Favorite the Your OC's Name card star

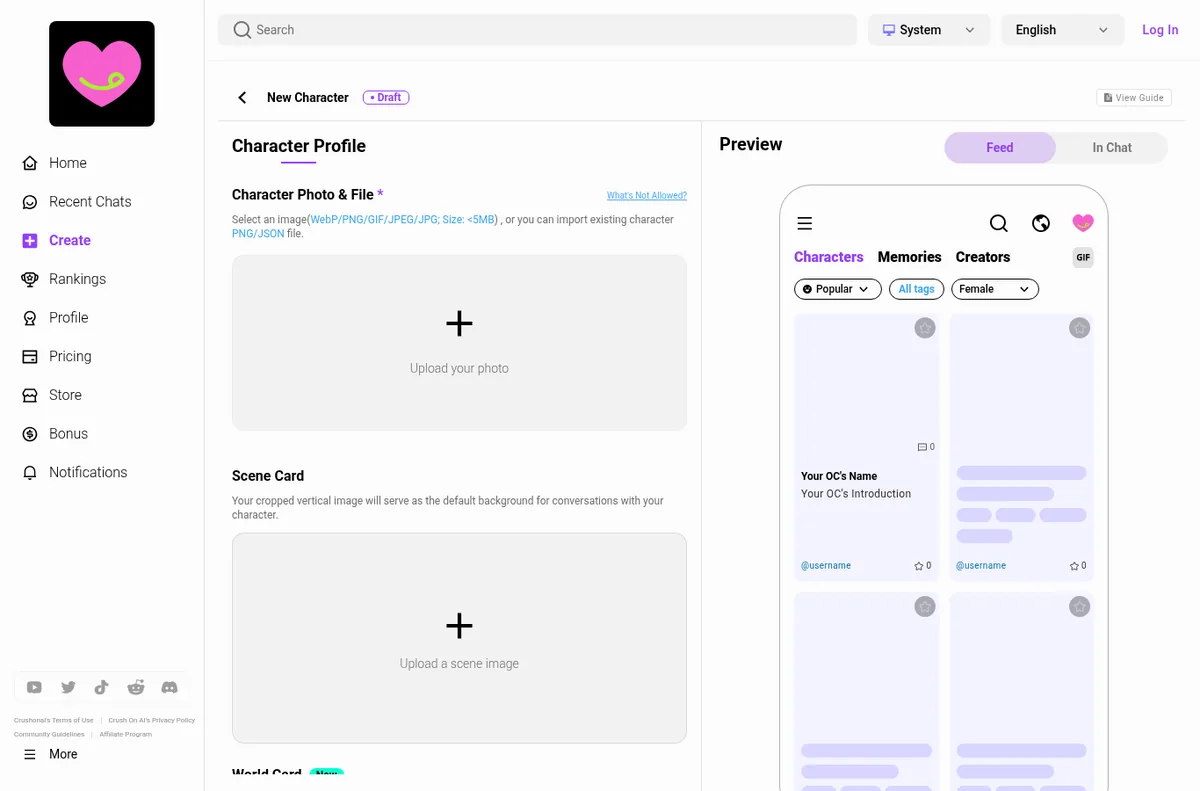pos(925,328)
